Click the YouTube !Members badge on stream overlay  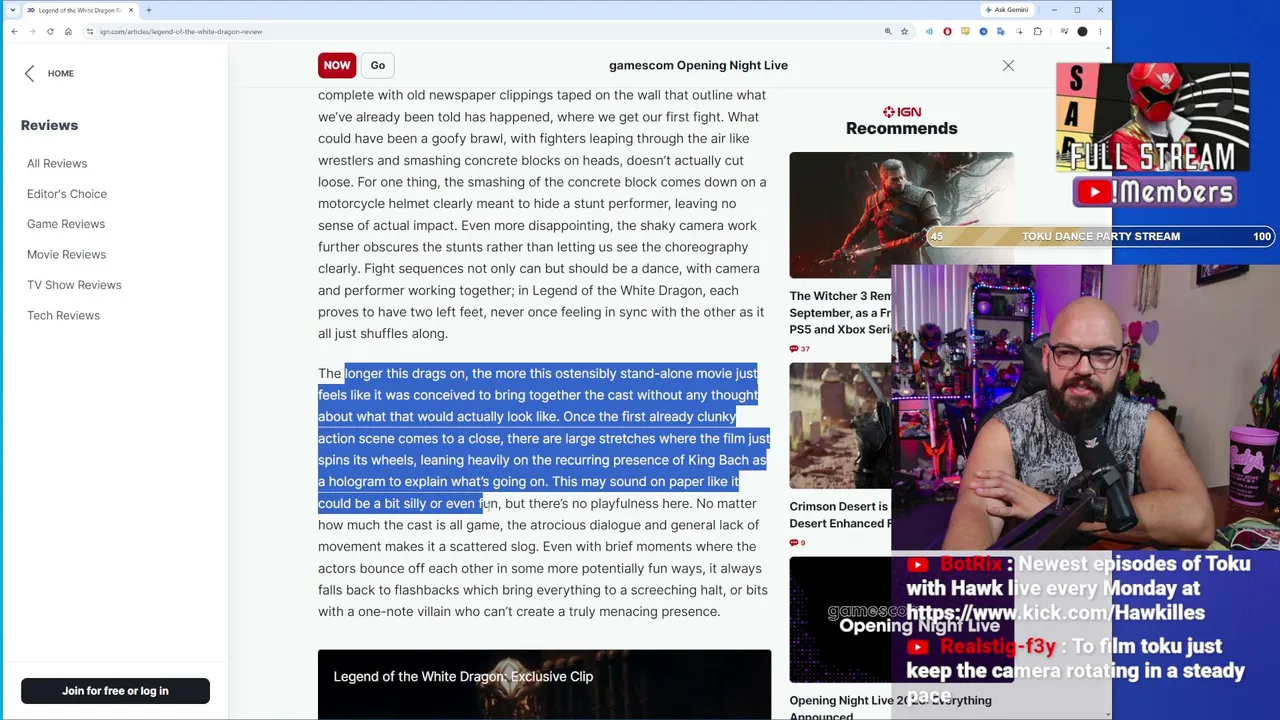(x=1155, y=192)
